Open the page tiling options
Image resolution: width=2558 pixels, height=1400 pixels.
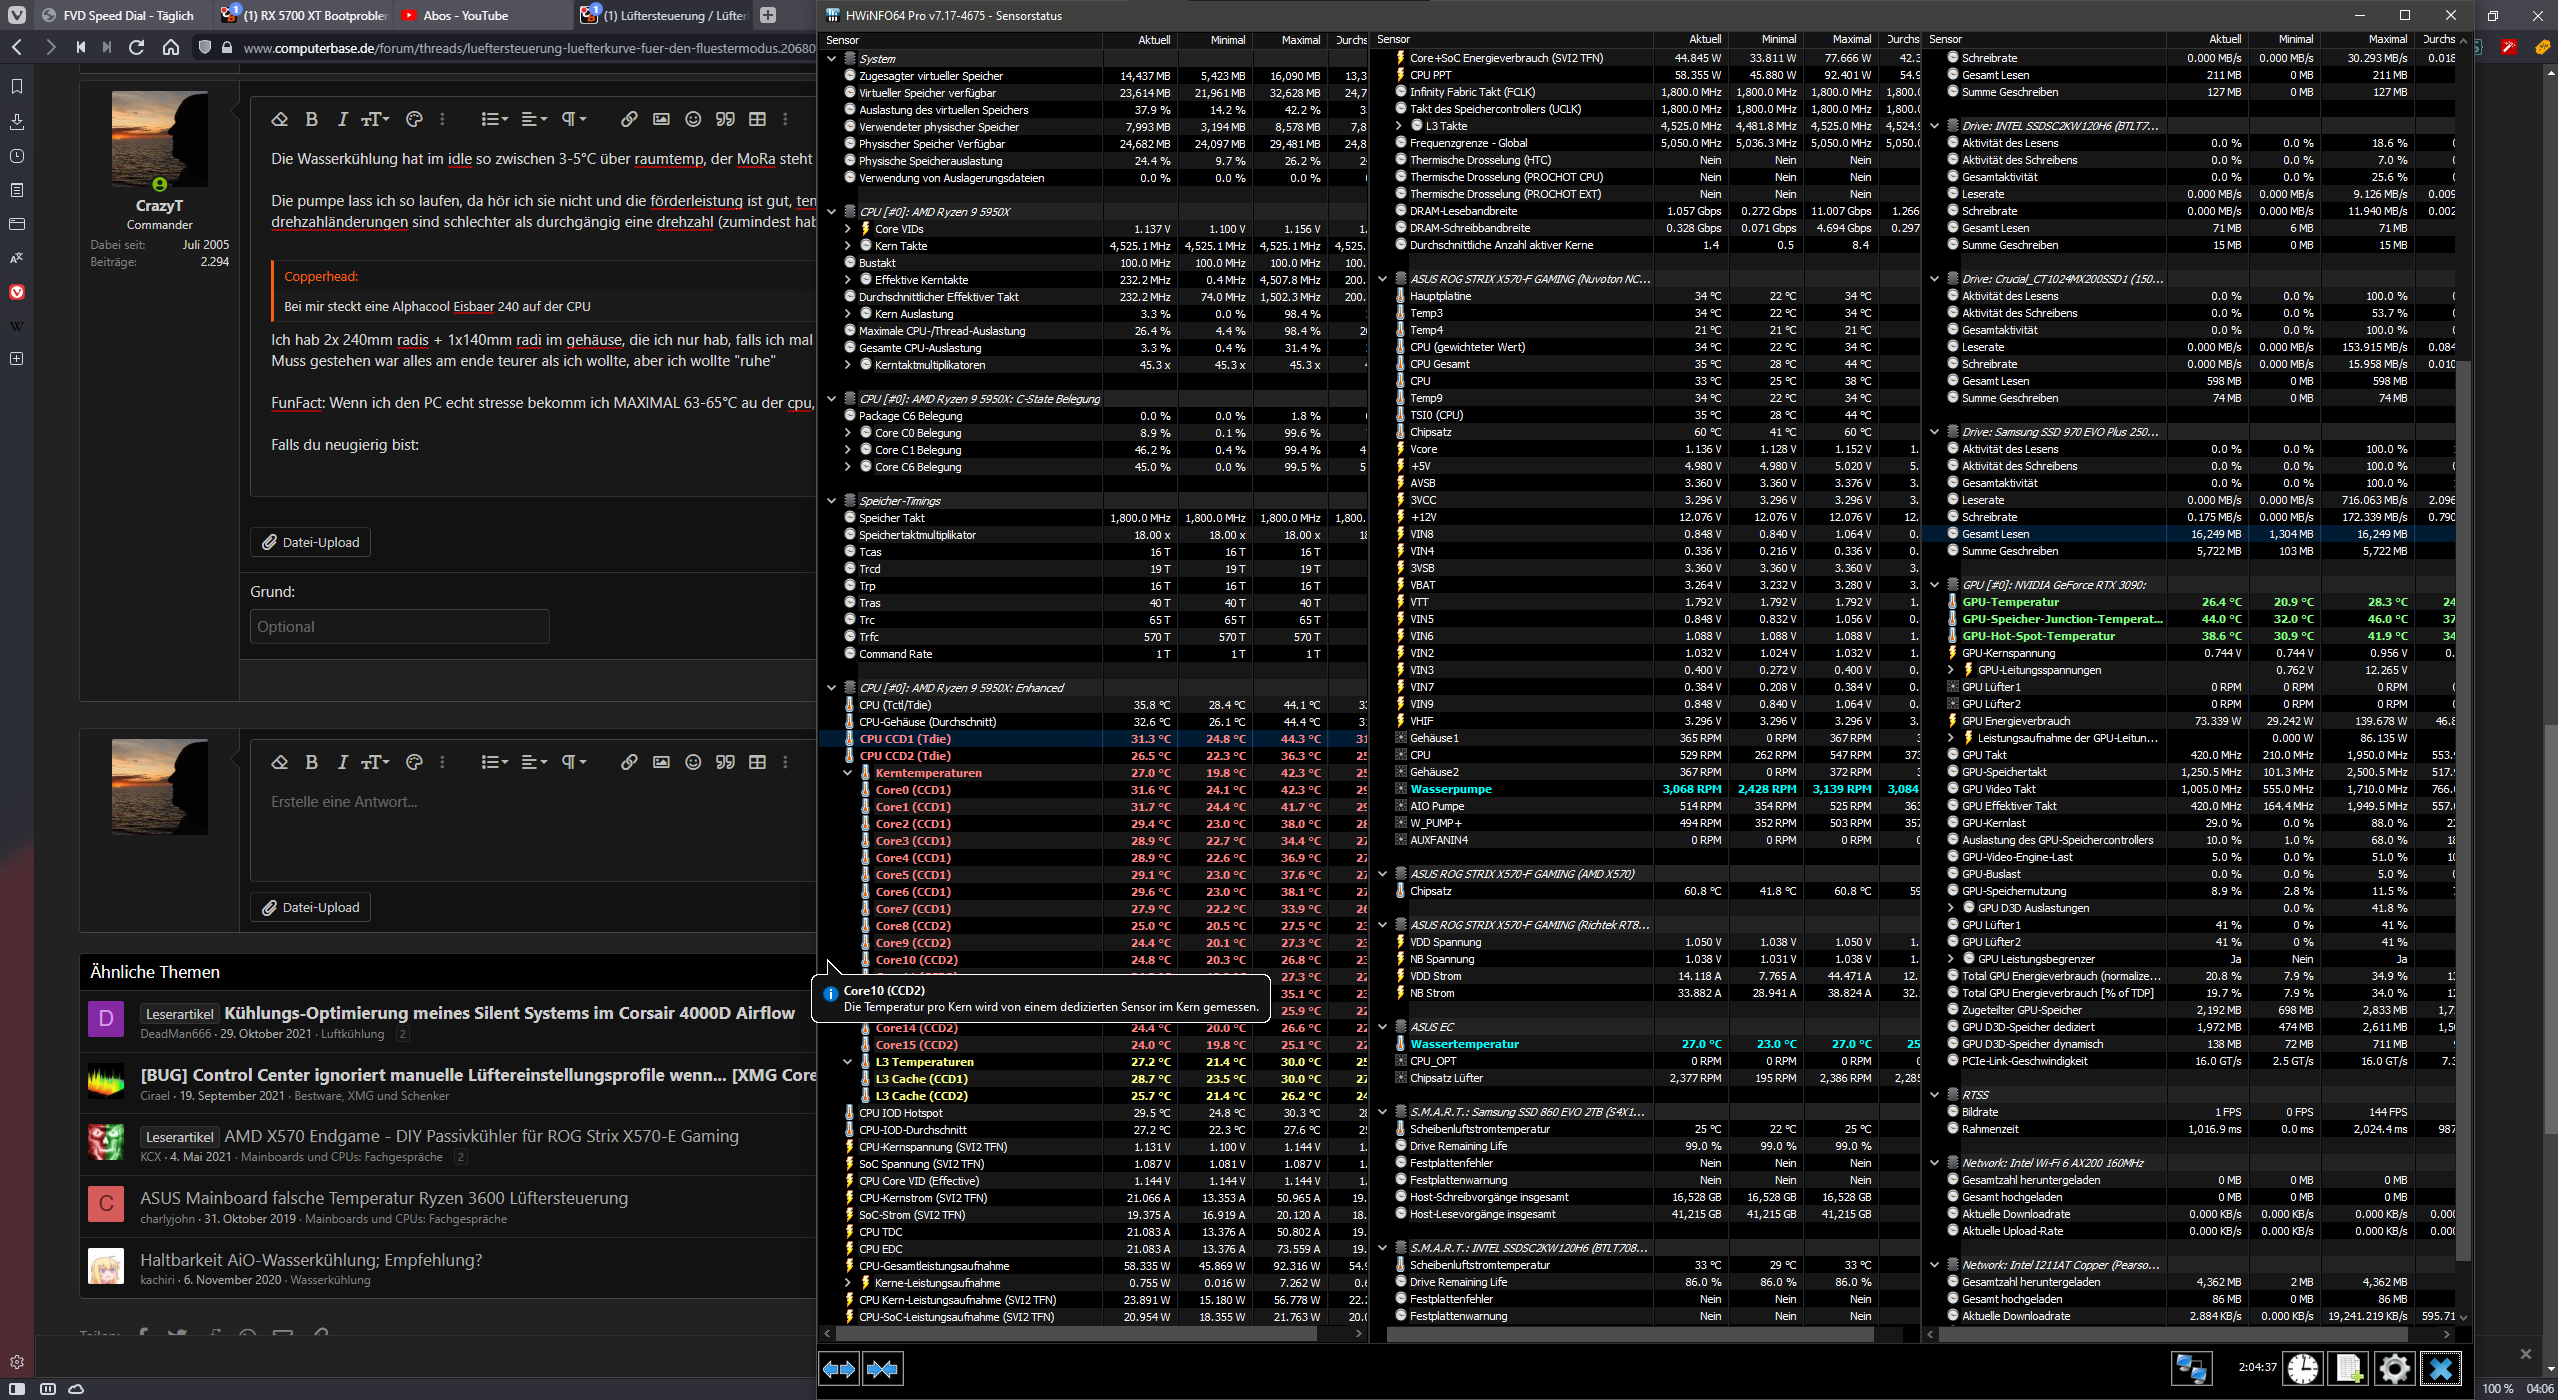pyautogui.click(x=47, y=1389)
